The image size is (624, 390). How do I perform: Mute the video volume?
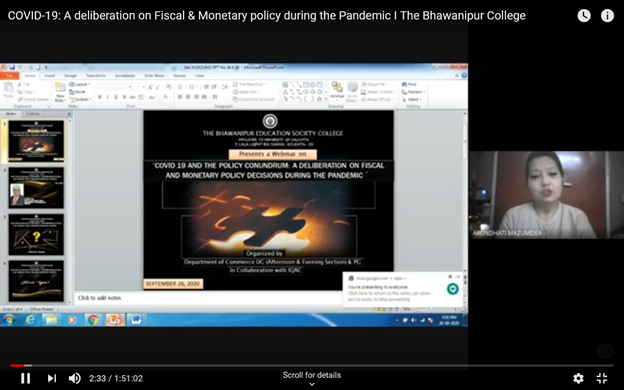point(74,378)
